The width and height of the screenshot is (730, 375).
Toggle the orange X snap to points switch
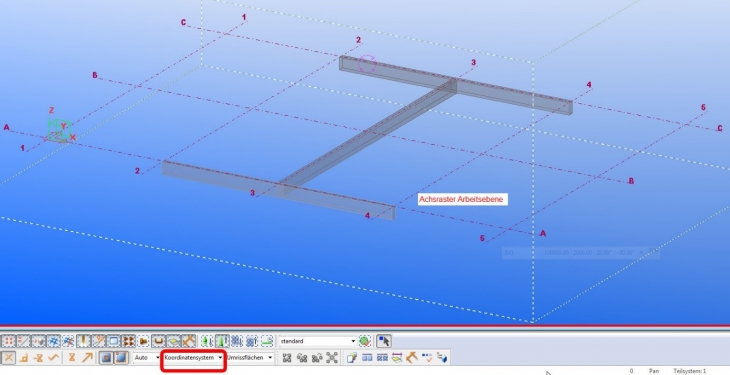click(x=8, y=357)
